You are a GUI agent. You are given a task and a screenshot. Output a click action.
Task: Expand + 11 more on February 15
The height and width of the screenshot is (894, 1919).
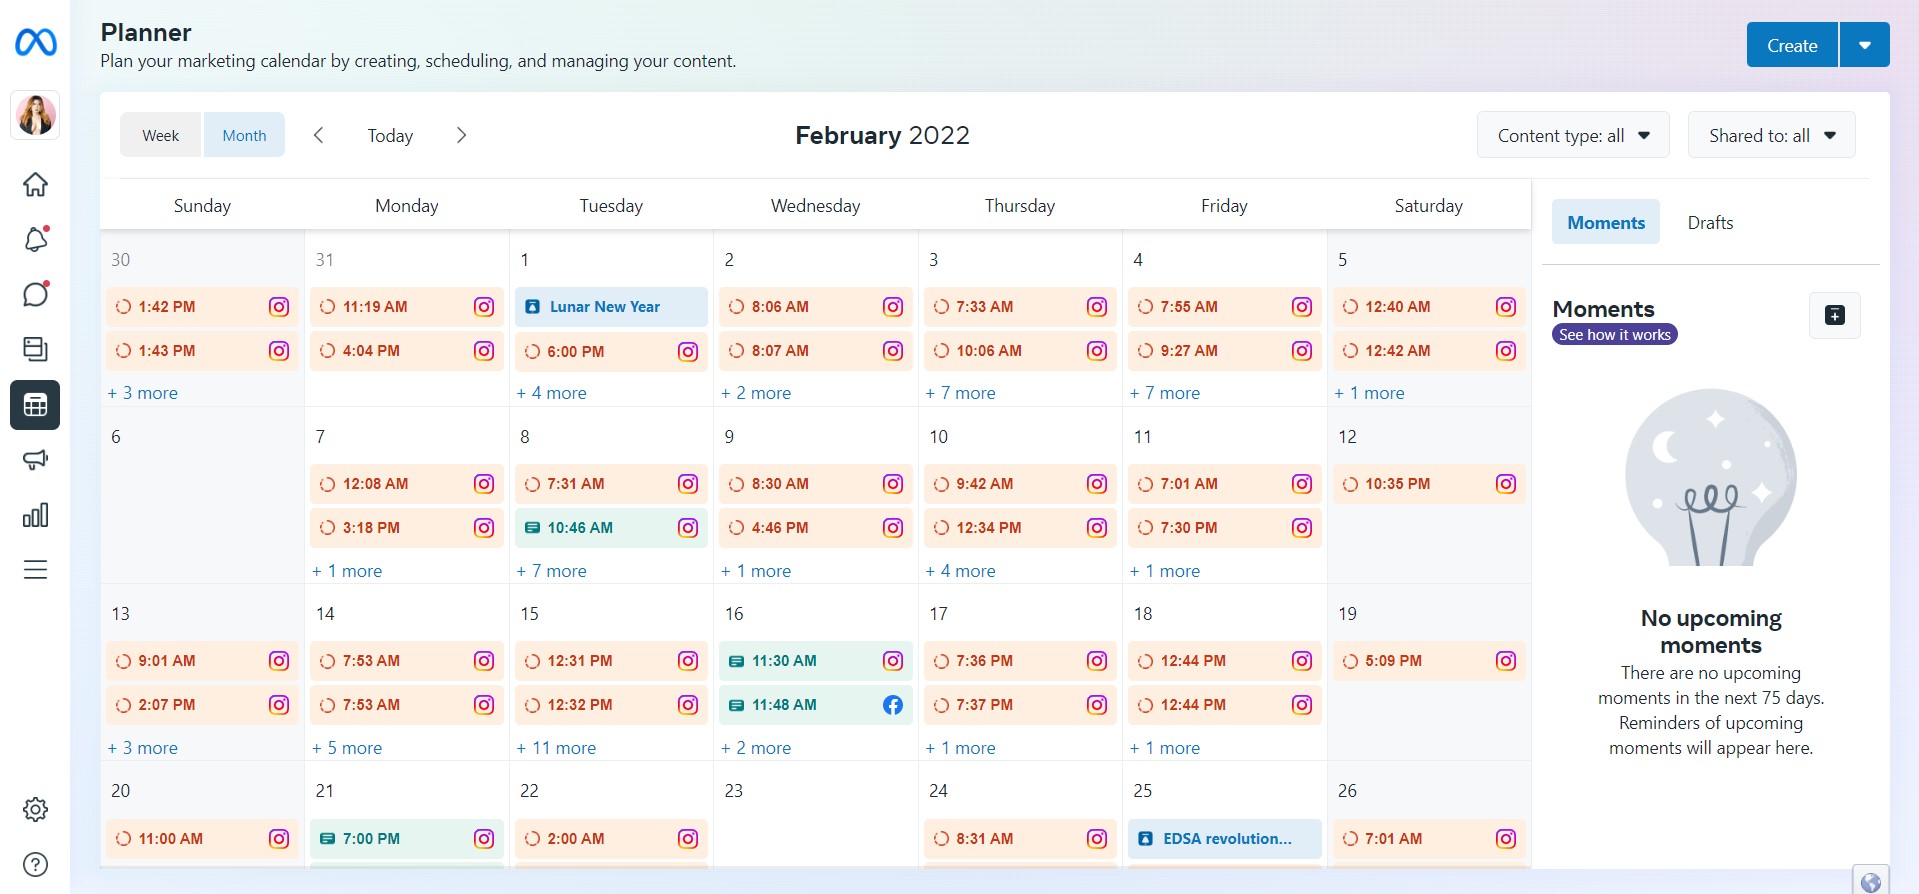click(556, 748)
